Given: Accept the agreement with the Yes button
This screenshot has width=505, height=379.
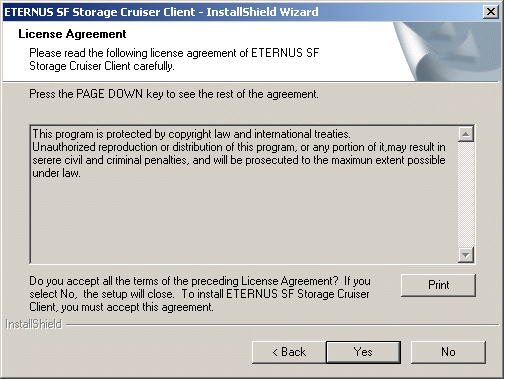Looking at the screenshot, I should 363,352.
